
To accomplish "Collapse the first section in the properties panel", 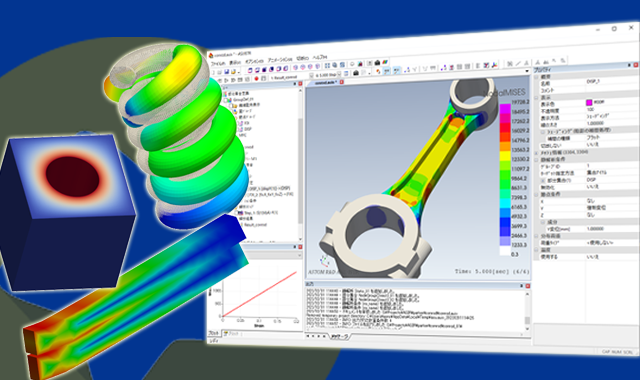I will click(537, 77).
